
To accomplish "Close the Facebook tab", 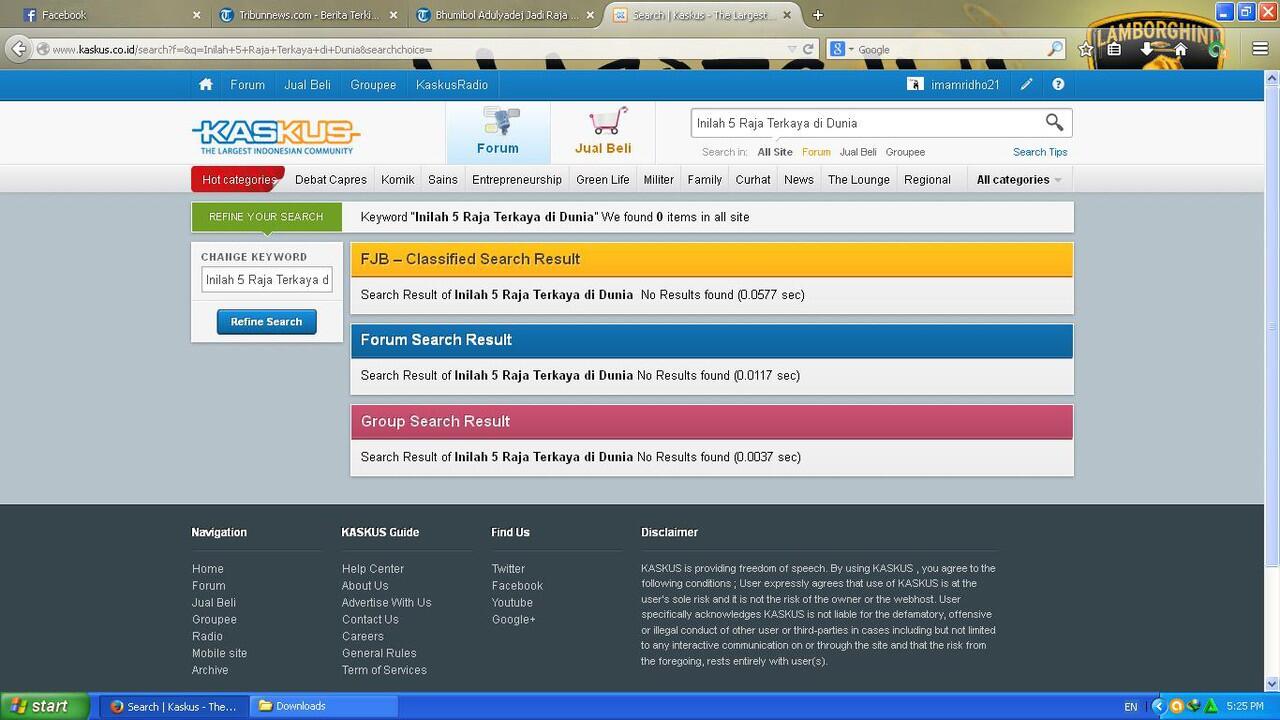I will (196, 15).
